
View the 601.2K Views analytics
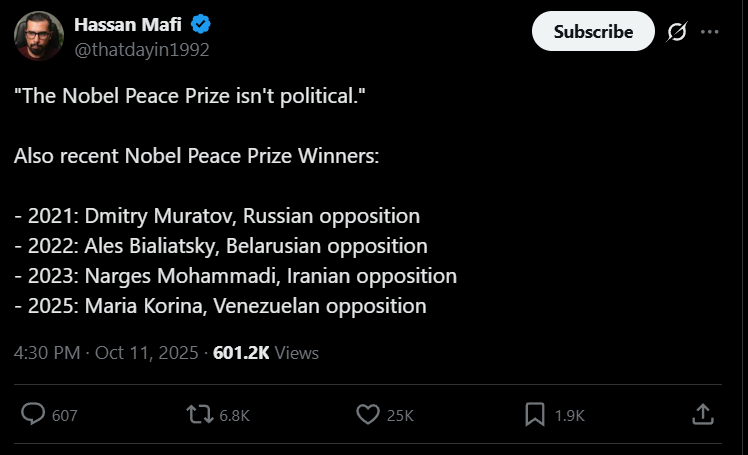pyautogui.click(x=266, y=352)
